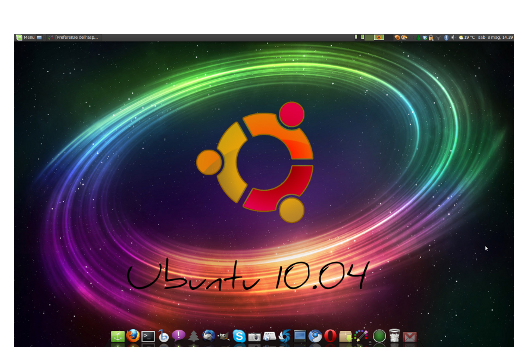524x364 pixels.
Task: Open the blue monitor icon in dock
Action: coord(300,336)
